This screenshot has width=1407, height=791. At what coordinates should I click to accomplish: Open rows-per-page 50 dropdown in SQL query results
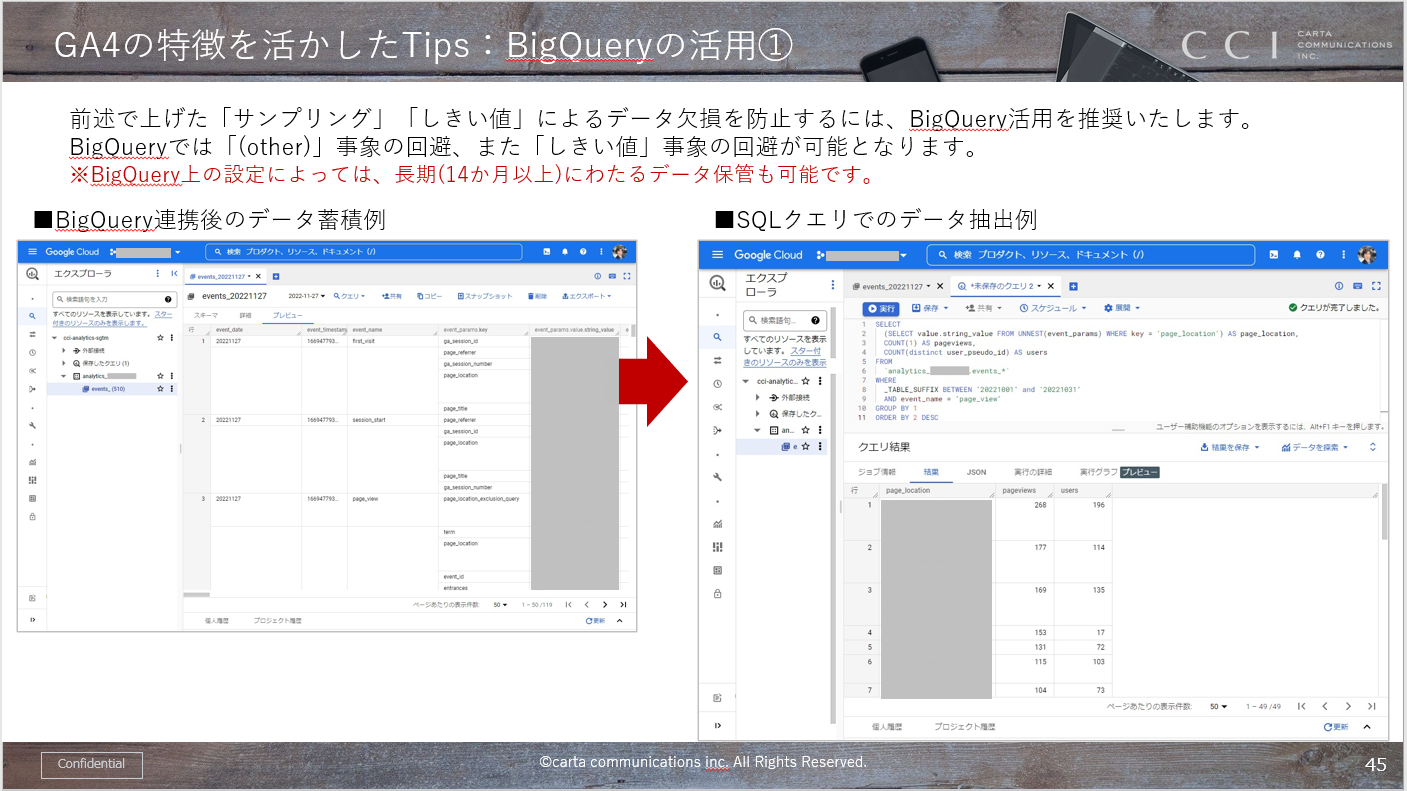coord(1218,706)
